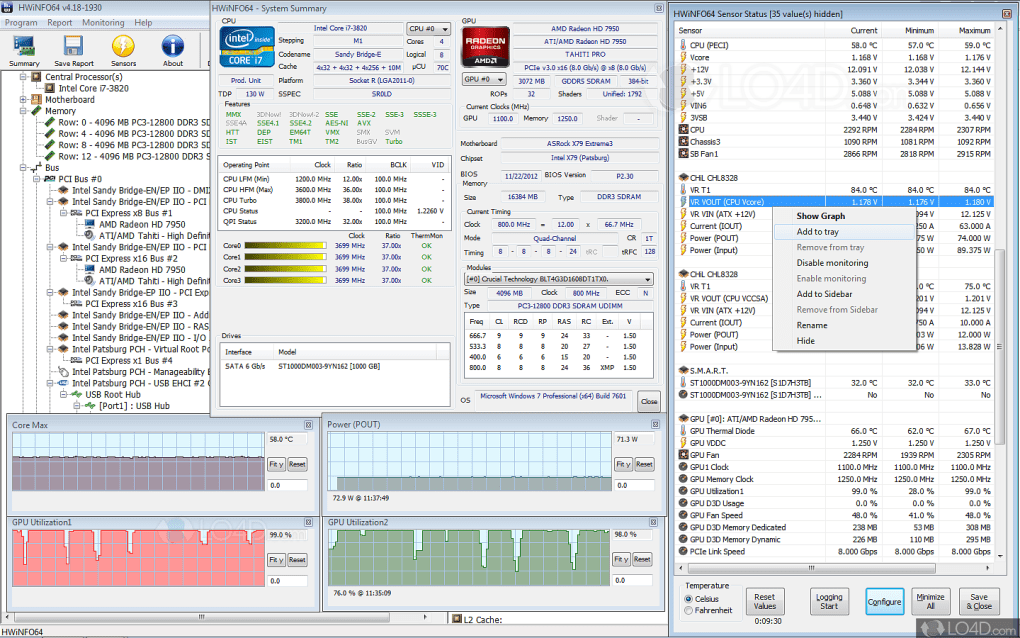
Task: Select the Celsius temperature option
Action: [688, 599]
